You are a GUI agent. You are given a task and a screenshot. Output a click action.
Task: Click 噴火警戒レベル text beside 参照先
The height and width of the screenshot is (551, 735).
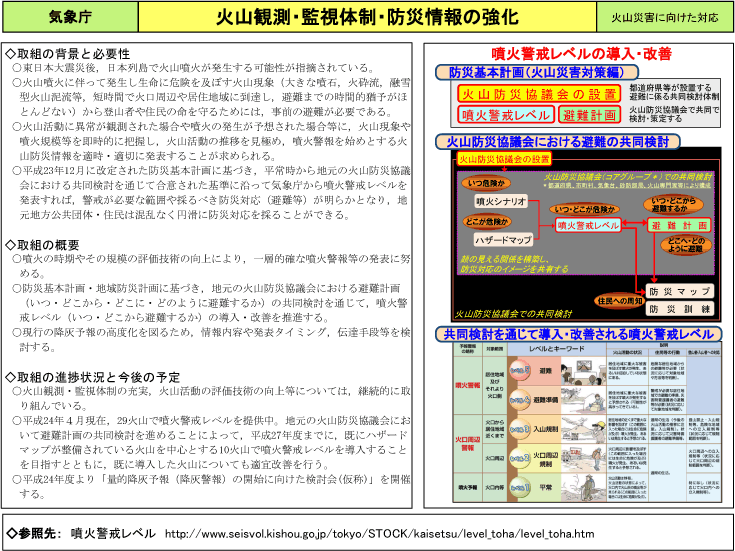(x=113, y=533)
